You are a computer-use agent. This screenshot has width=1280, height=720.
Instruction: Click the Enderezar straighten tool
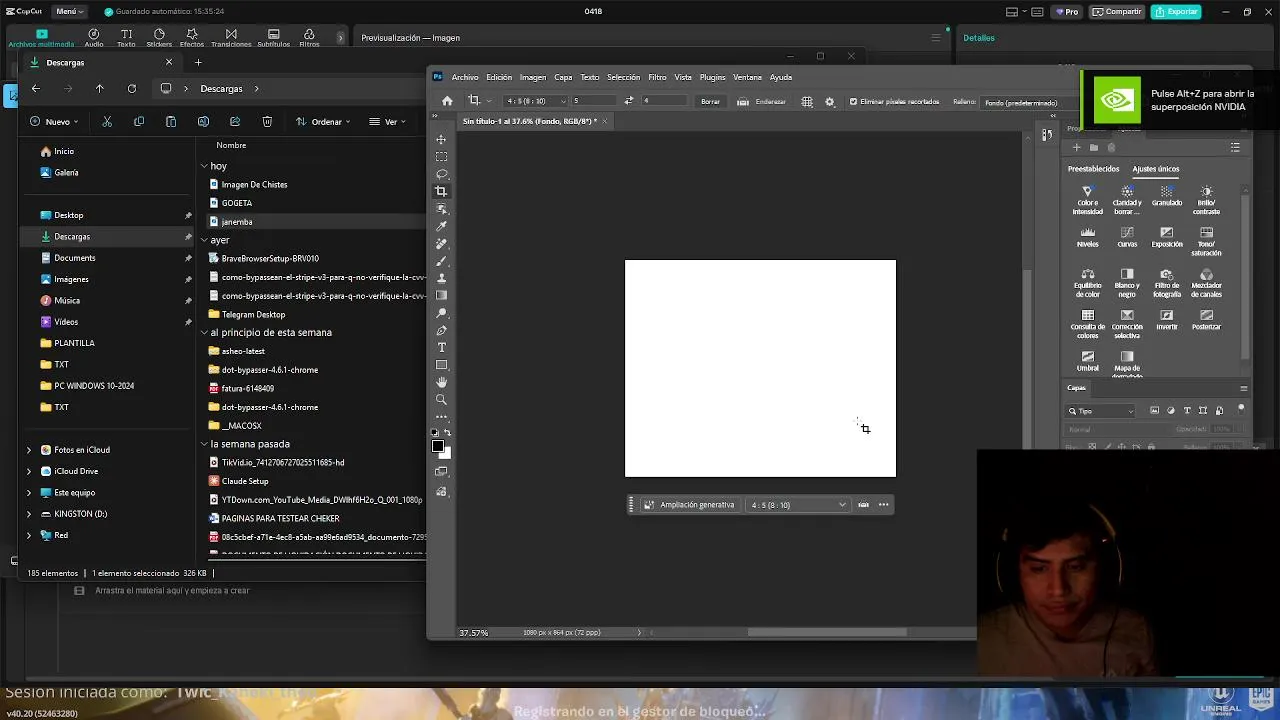click(x=761, y=101)
